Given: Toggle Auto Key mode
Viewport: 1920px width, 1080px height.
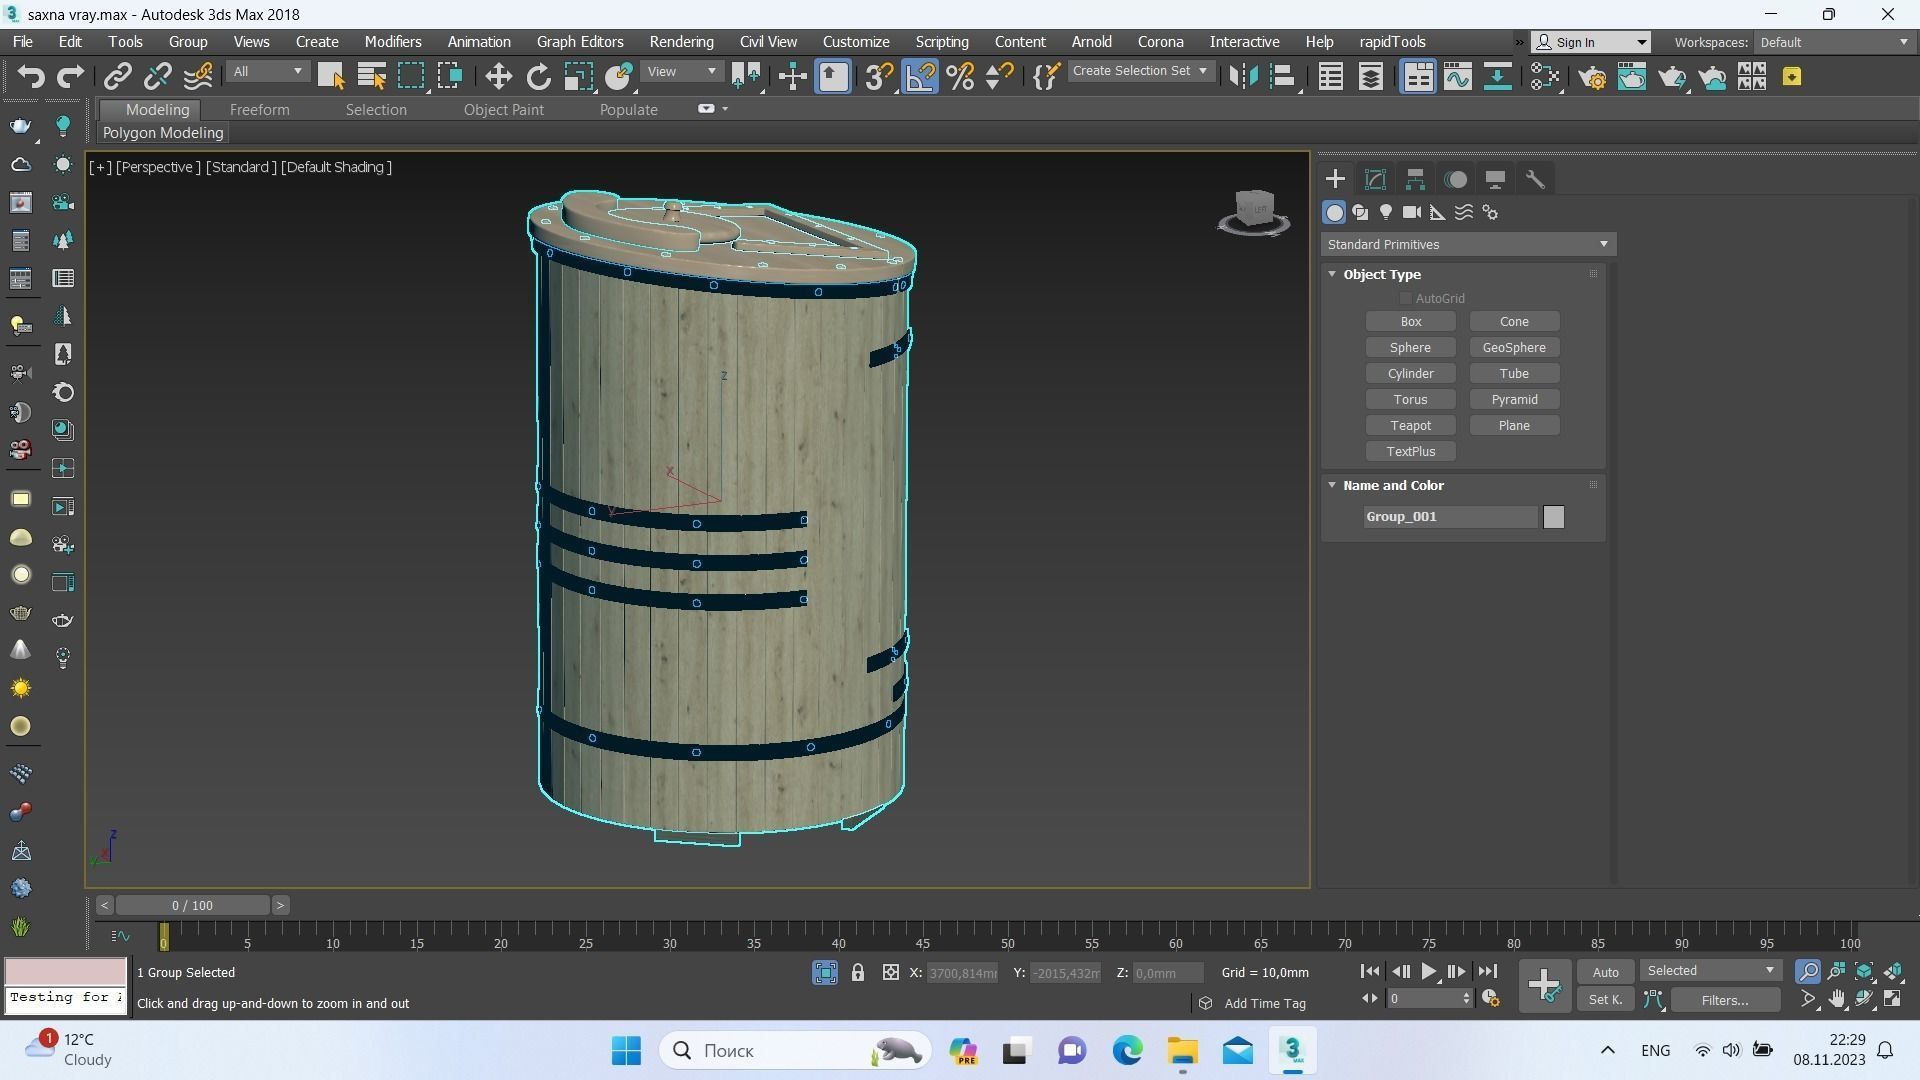Looking at the screenshot, I should [x=1605, y=972].
